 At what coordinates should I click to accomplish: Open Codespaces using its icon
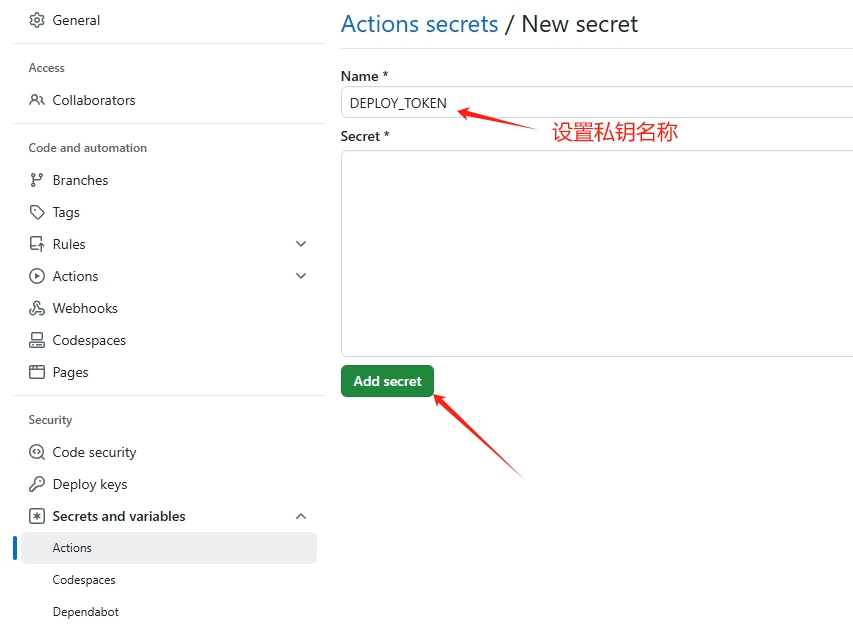[36, 340]
